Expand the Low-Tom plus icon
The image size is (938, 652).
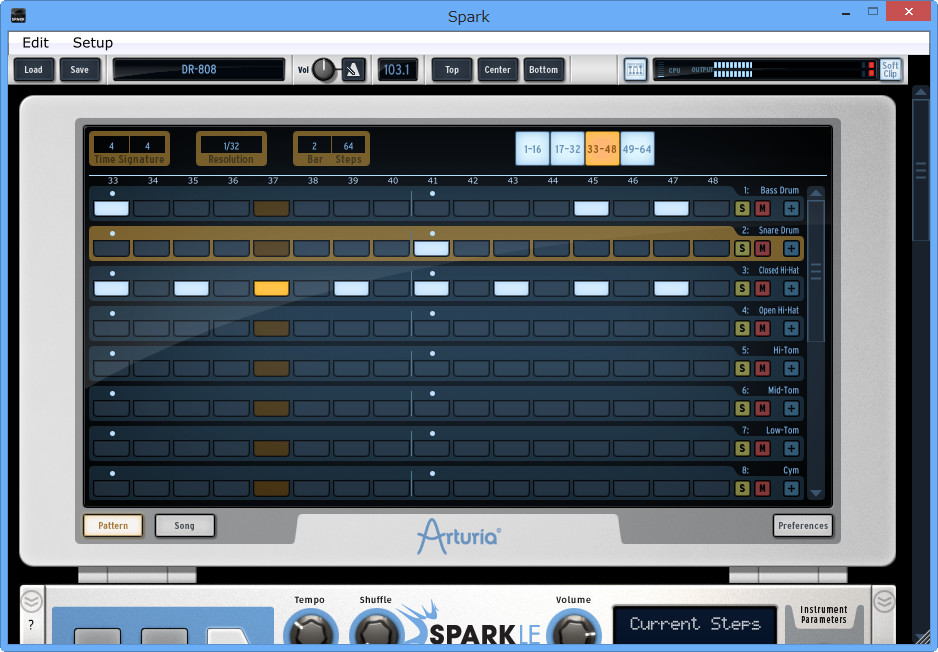pyautogui.click(x=791, y=449)
